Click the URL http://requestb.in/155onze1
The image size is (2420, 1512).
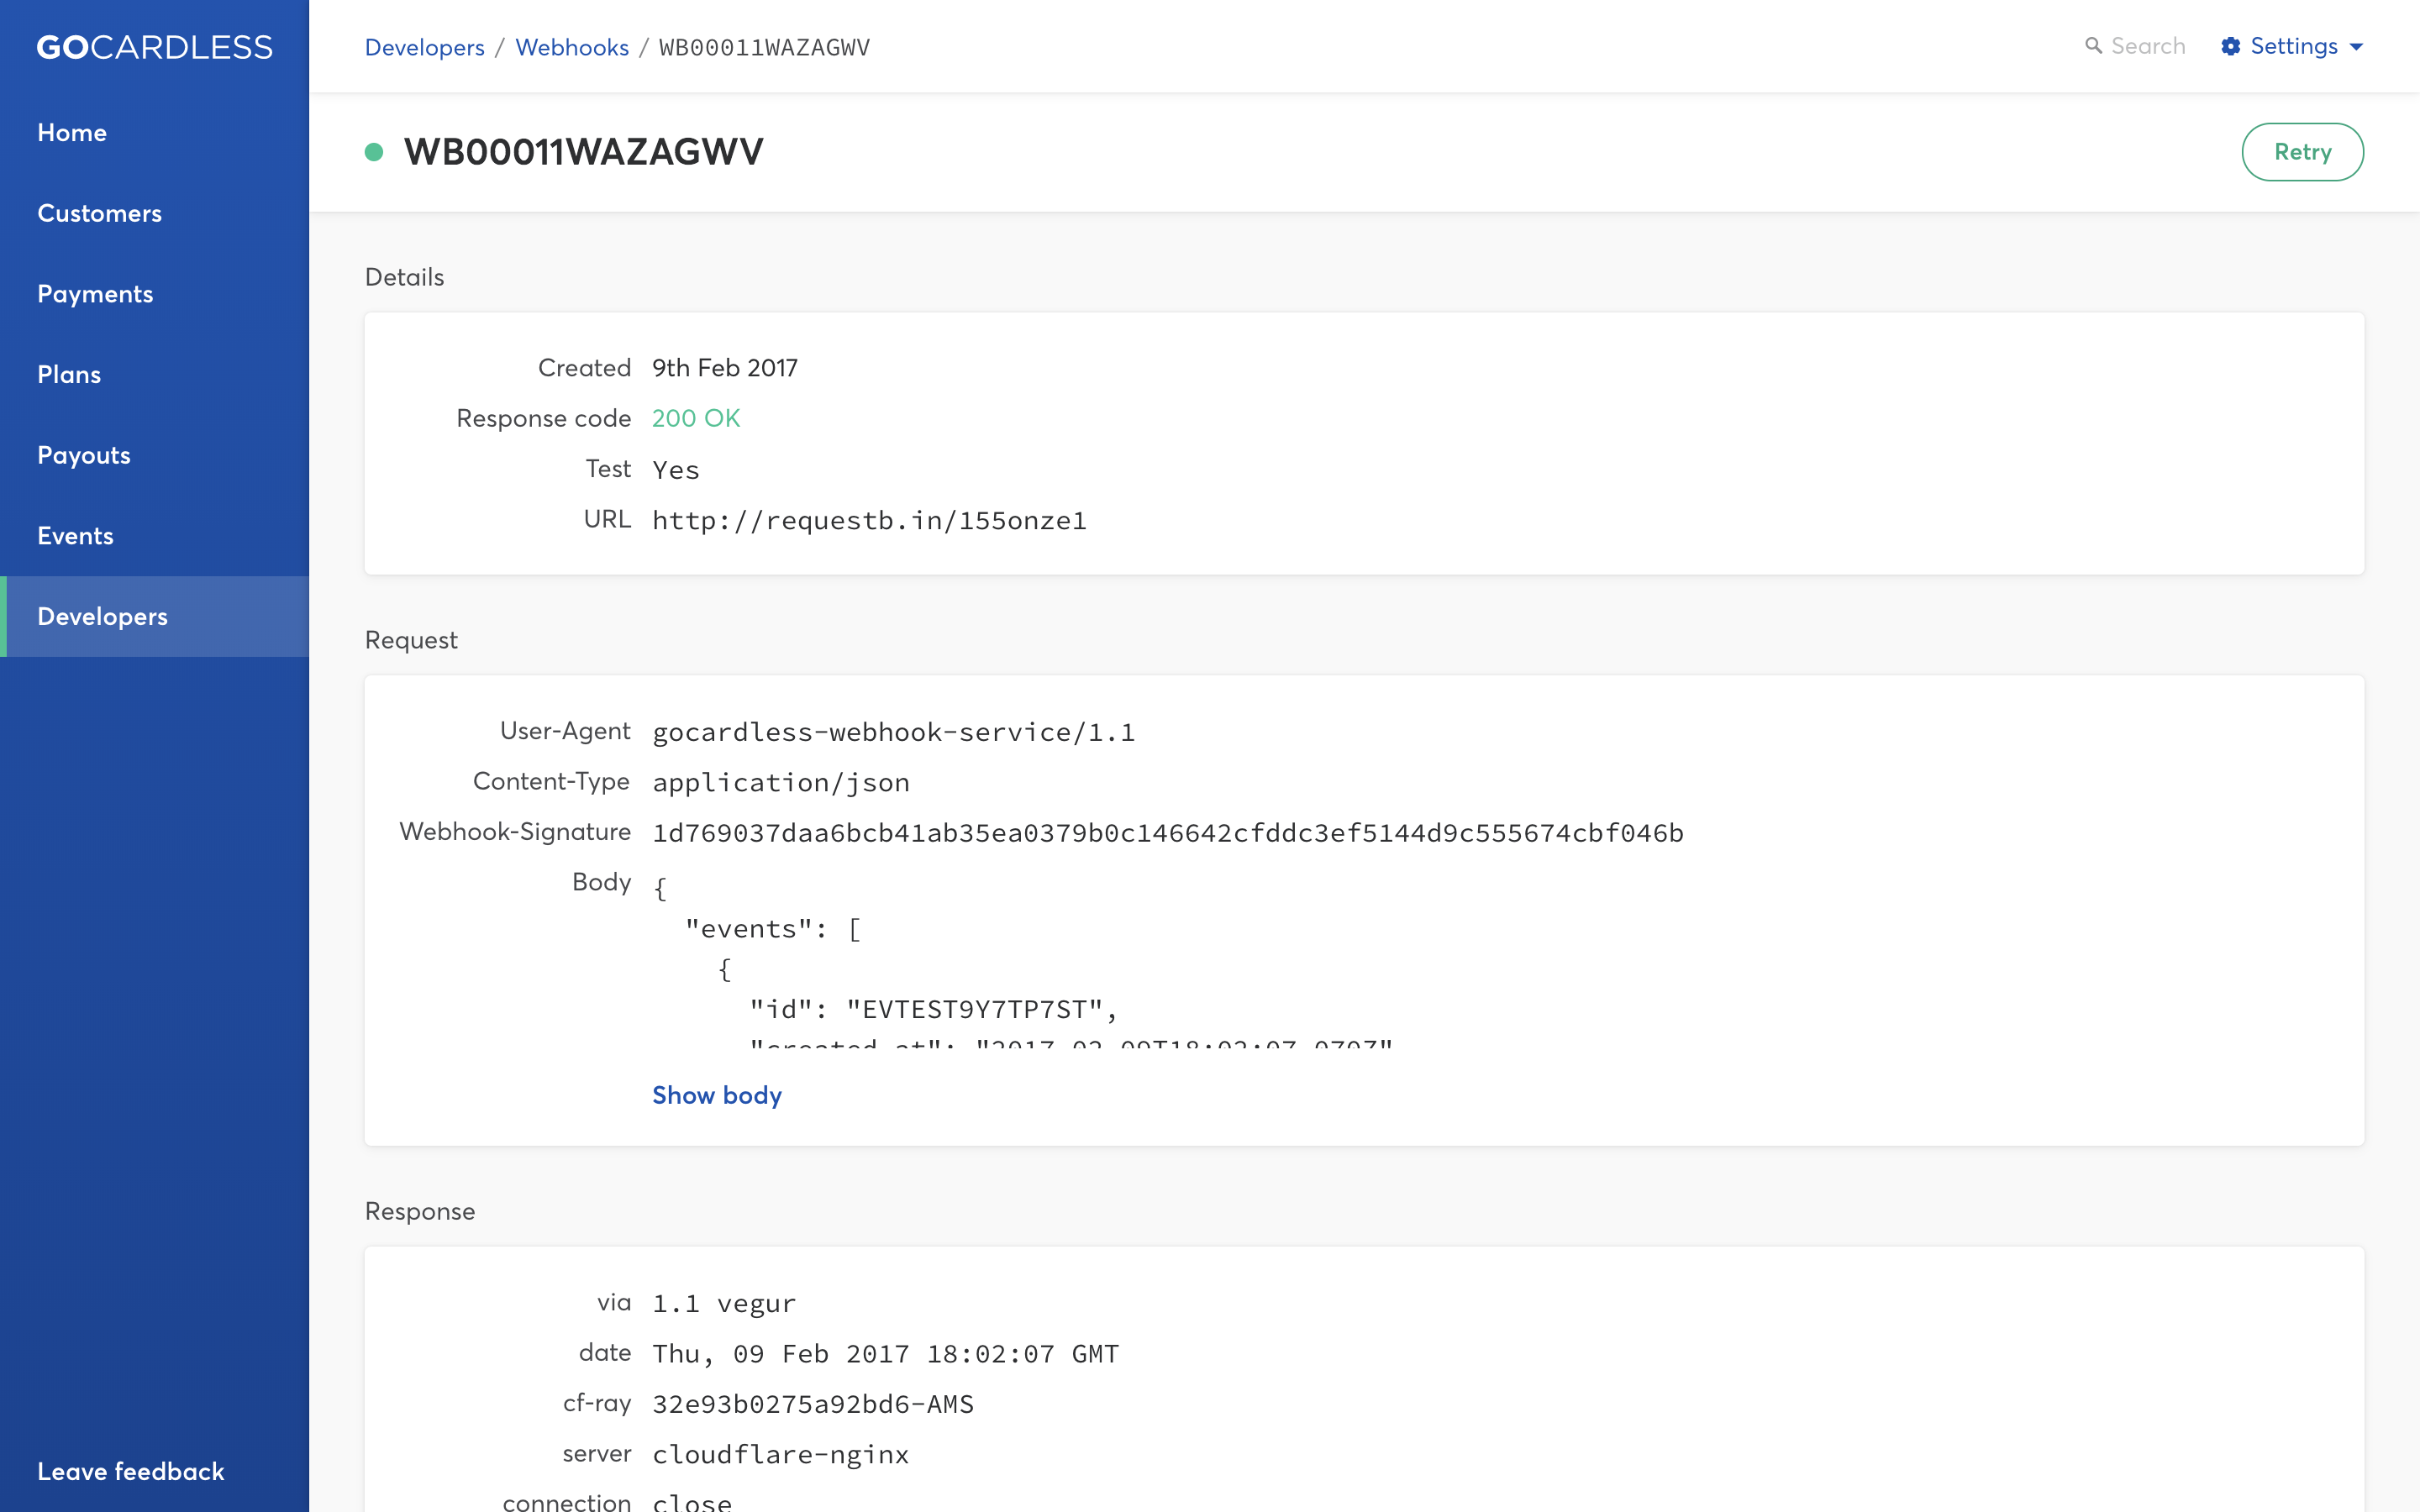(869, 520)
